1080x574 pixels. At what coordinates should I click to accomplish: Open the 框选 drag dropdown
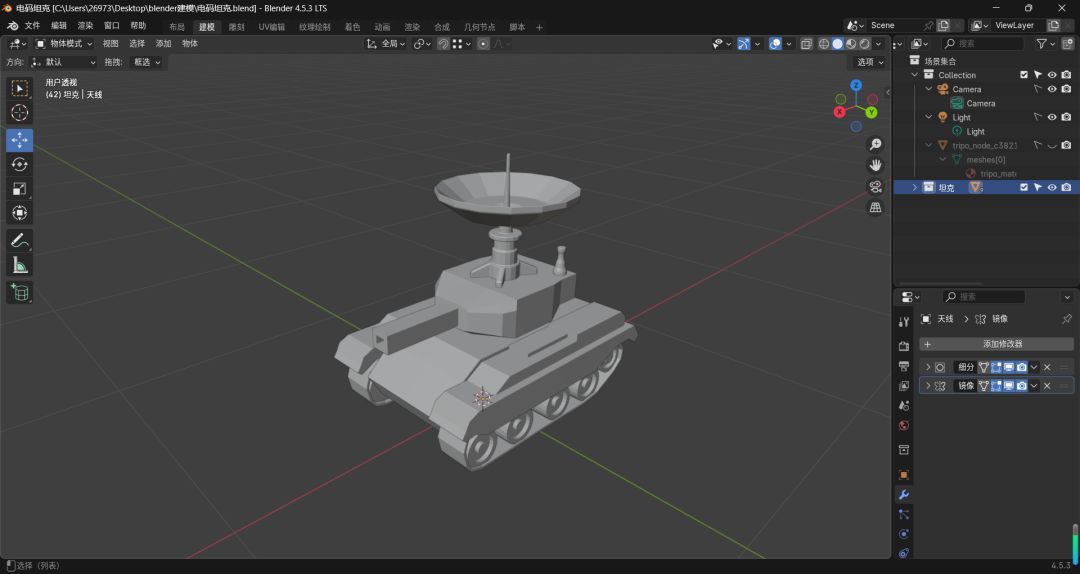coord(147,62)
